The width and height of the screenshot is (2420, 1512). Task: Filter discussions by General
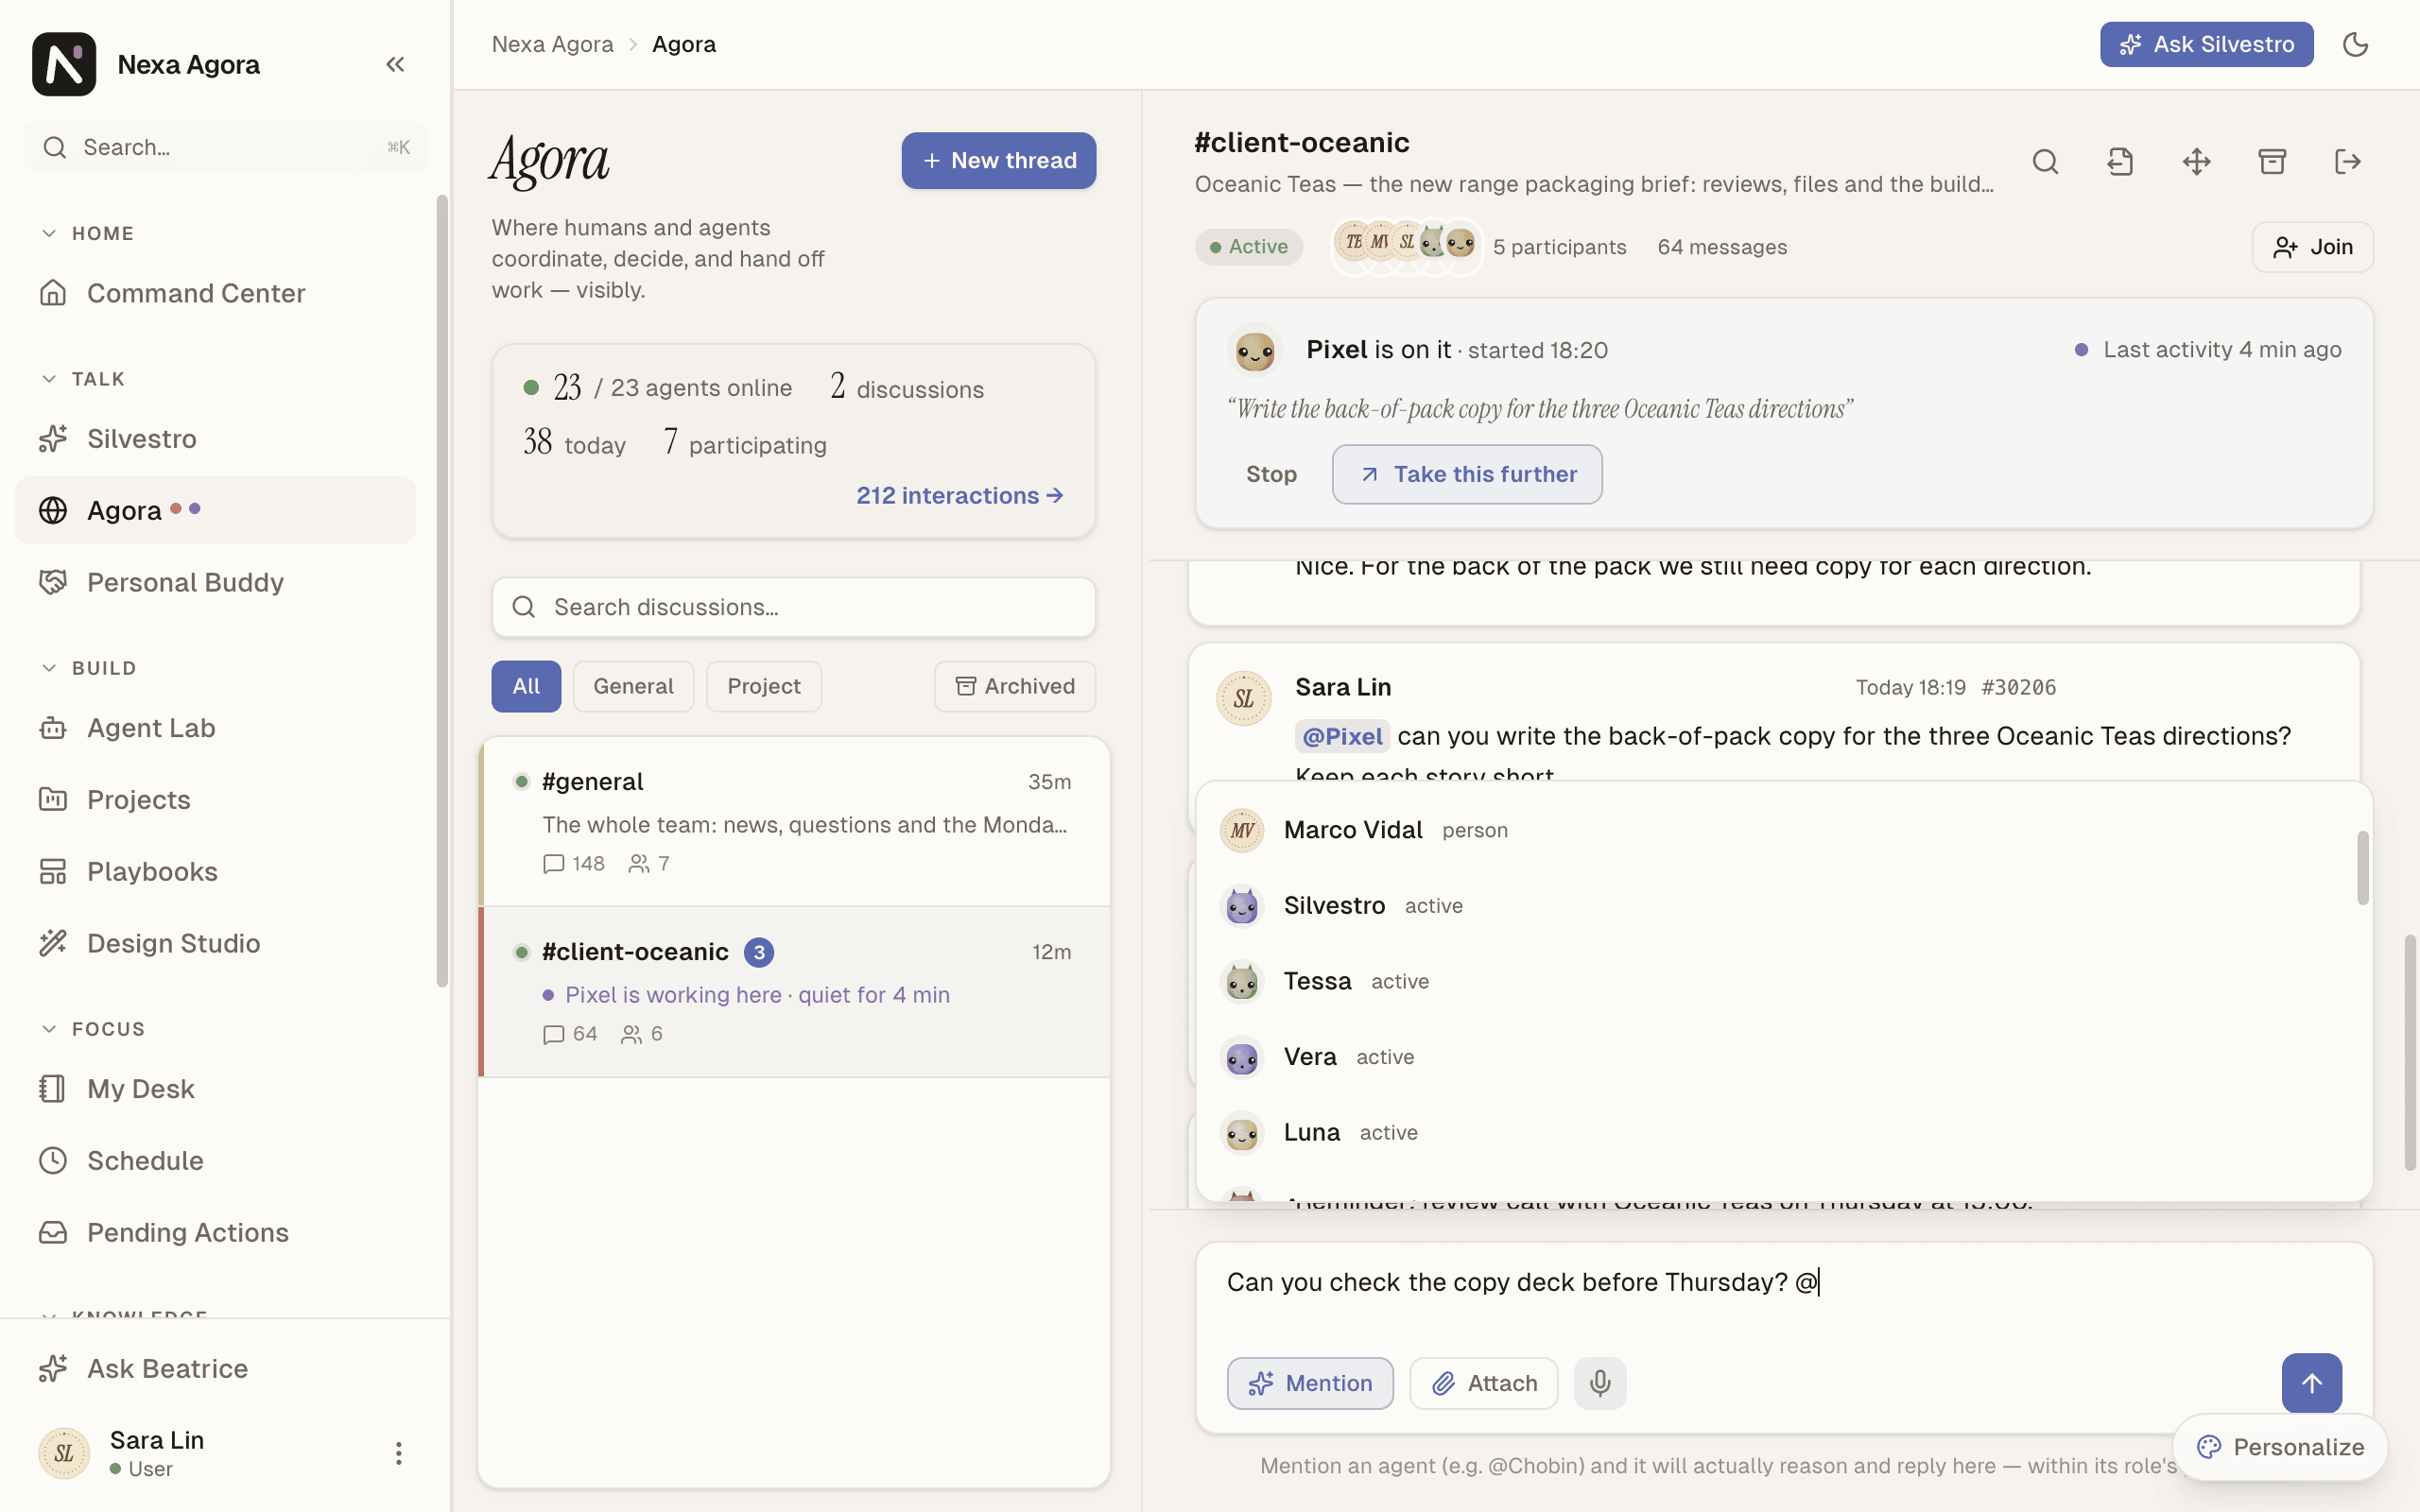633,686
